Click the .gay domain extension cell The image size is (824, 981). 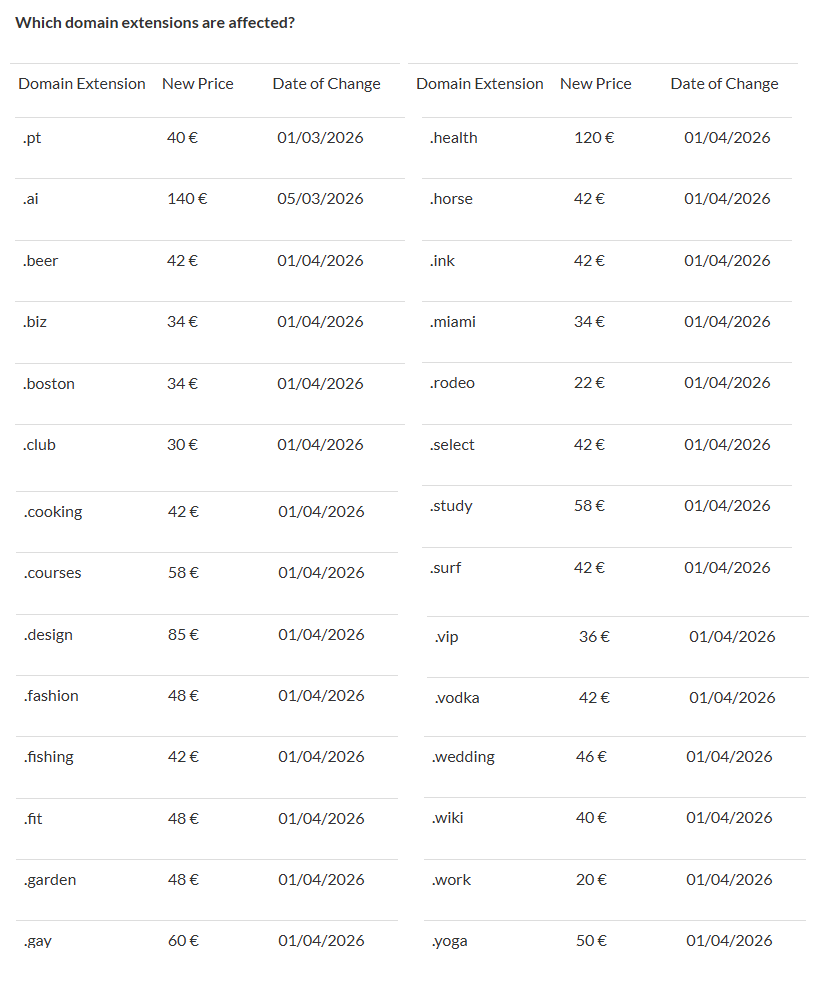click(38, 941)
